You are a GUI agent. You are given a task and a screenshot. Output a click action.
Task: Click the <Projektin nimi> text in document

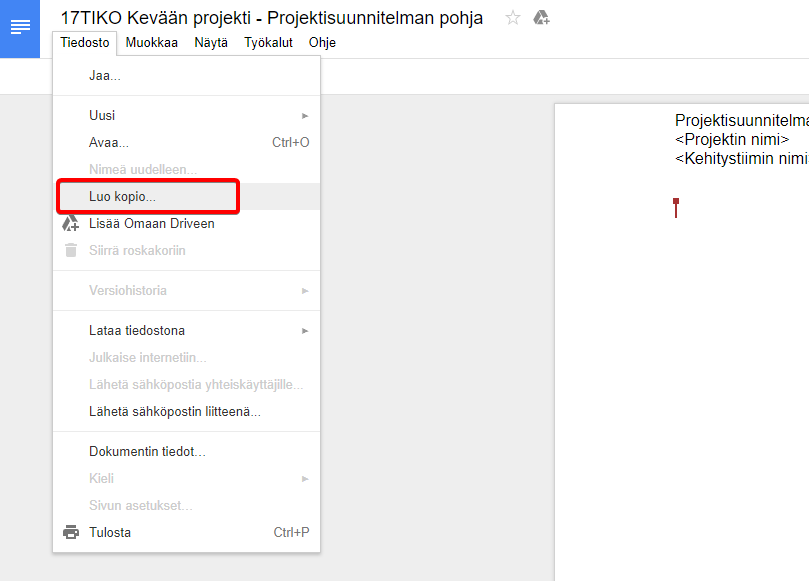coord(732,140)
